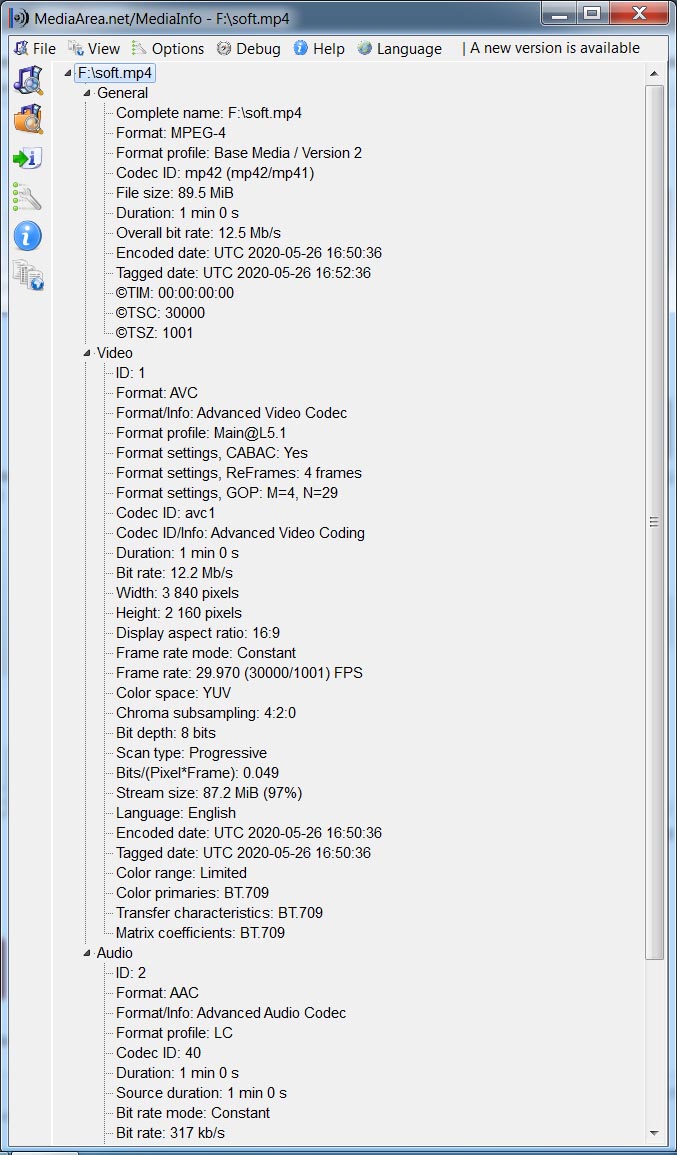Select 'Overall bit rate: 12.5 Mb/s' row

coord(198,233)
